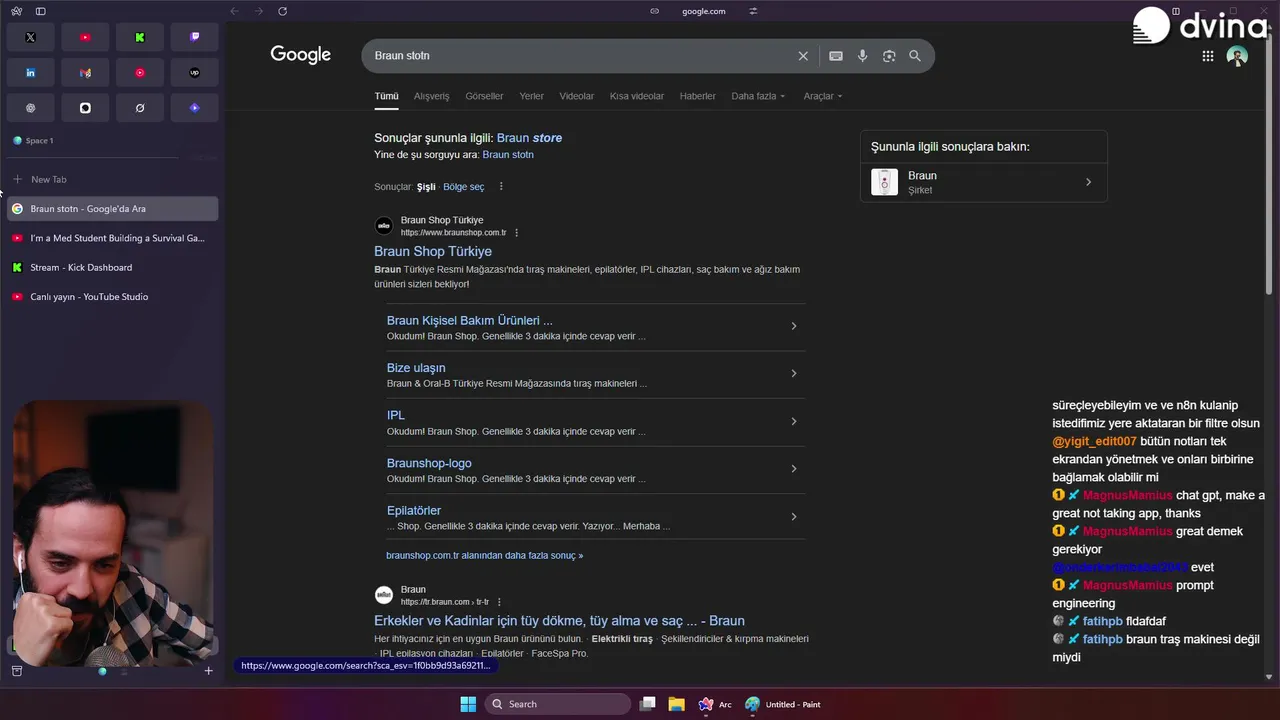
Task: Click the Braun store suggested correction link
Action: (529, 138)
